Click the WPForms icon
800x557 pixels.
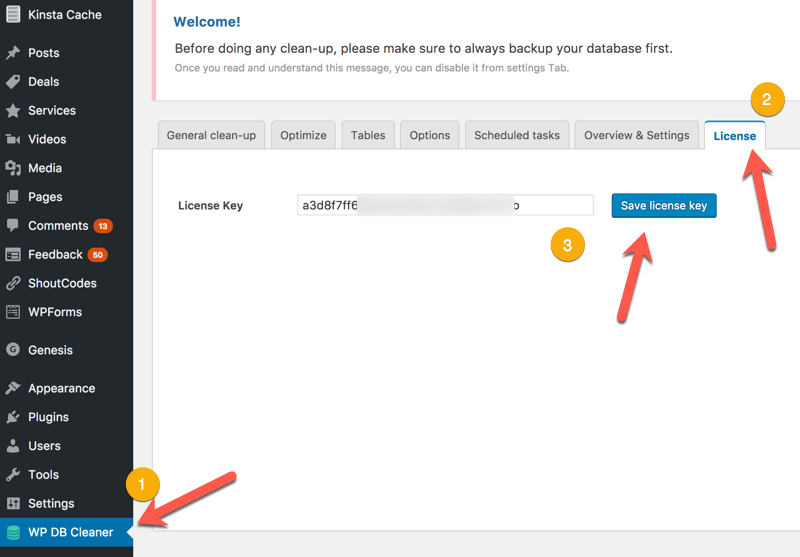tap(13, 312)
